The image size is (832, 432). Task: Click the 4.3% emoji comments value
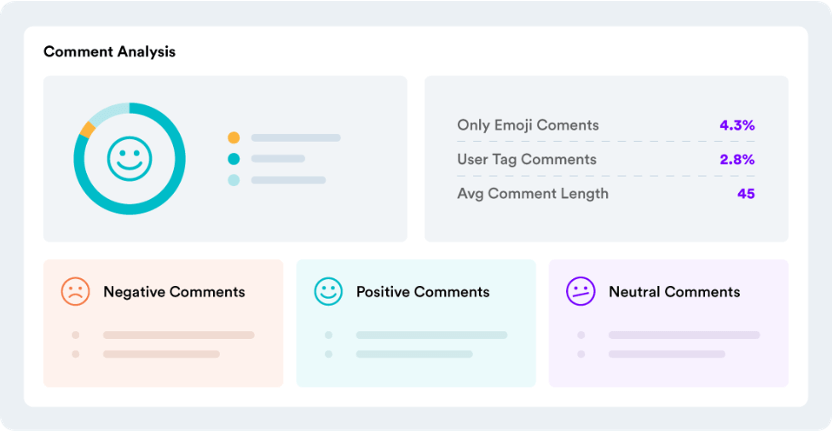737,125
